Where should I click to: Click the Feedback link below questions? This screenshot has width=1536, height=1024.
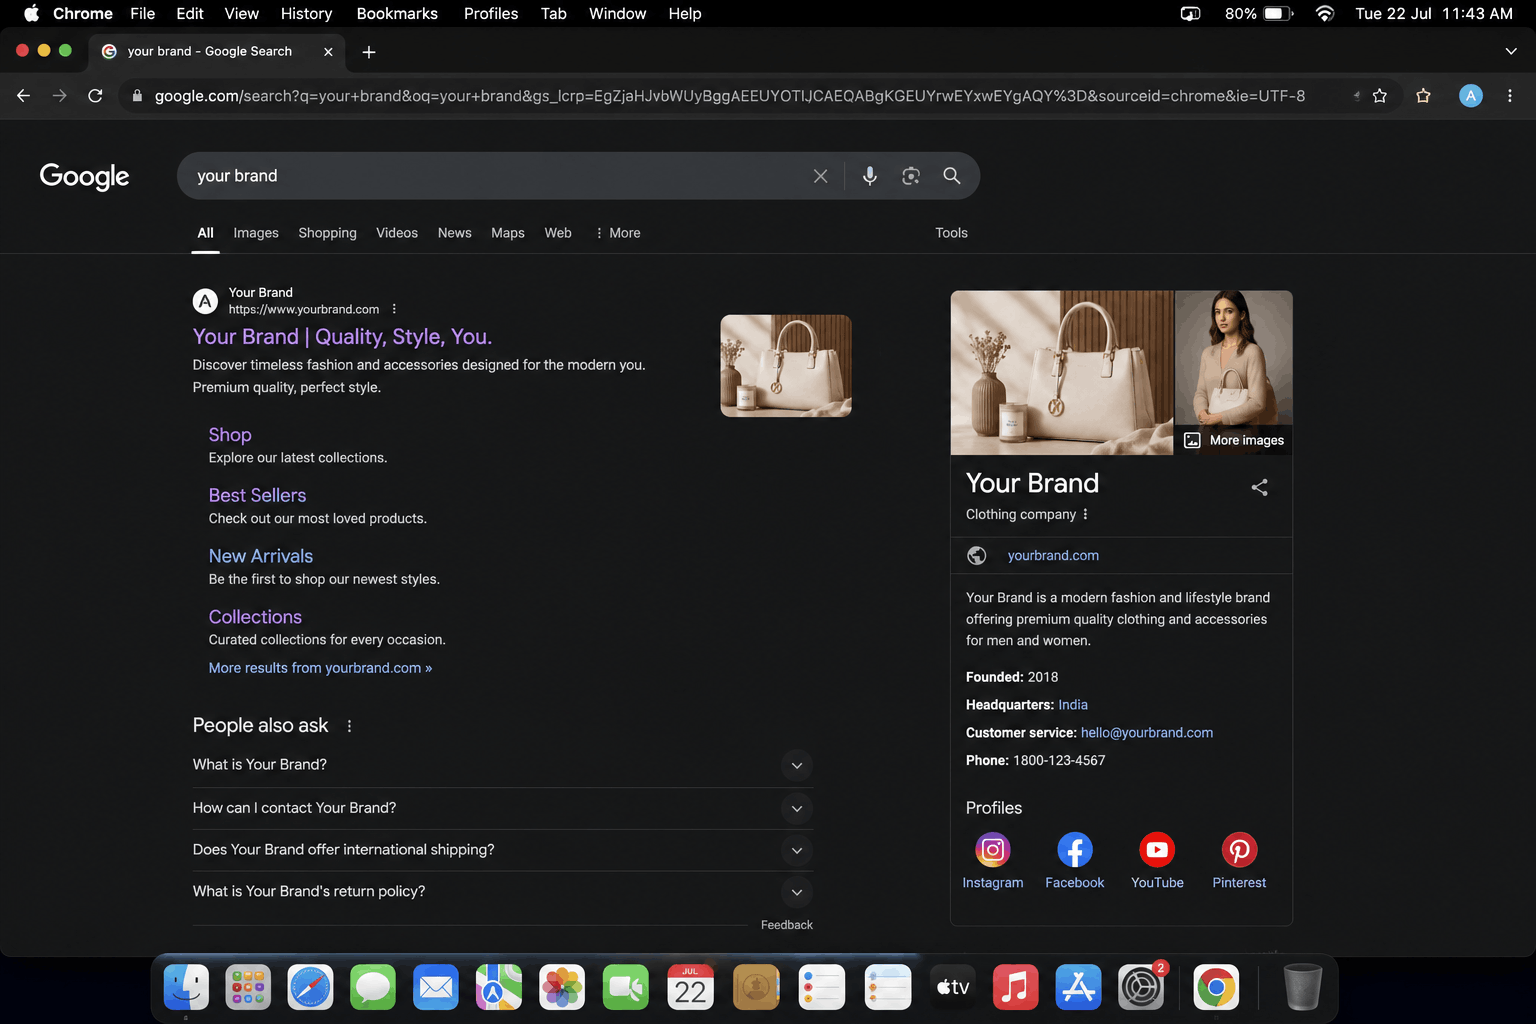[786, 925]
